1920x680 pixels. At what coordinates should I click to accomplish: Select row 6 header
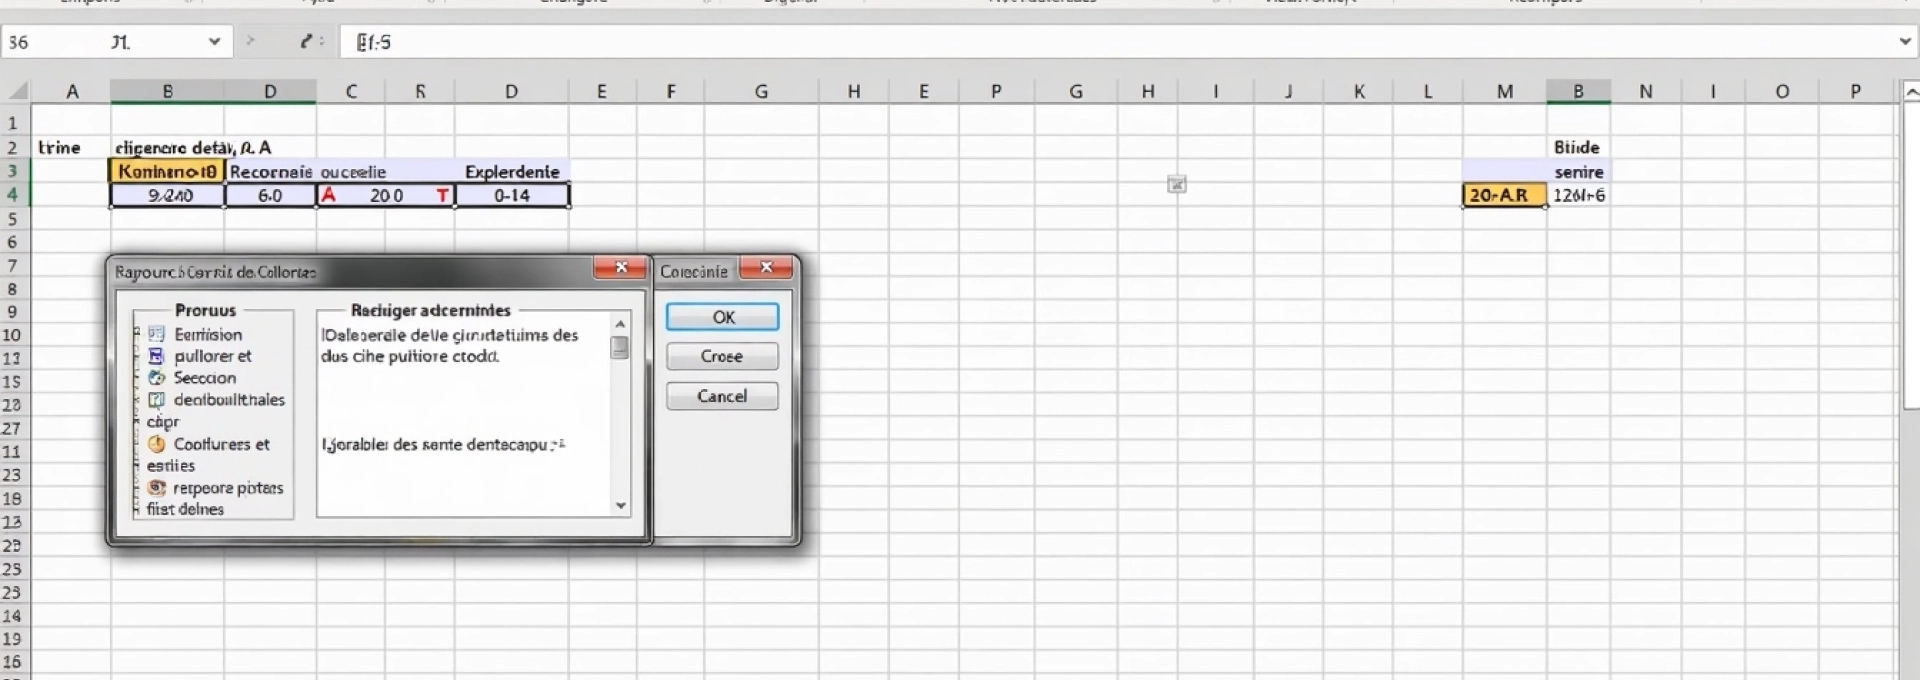(x=14, y=242)
